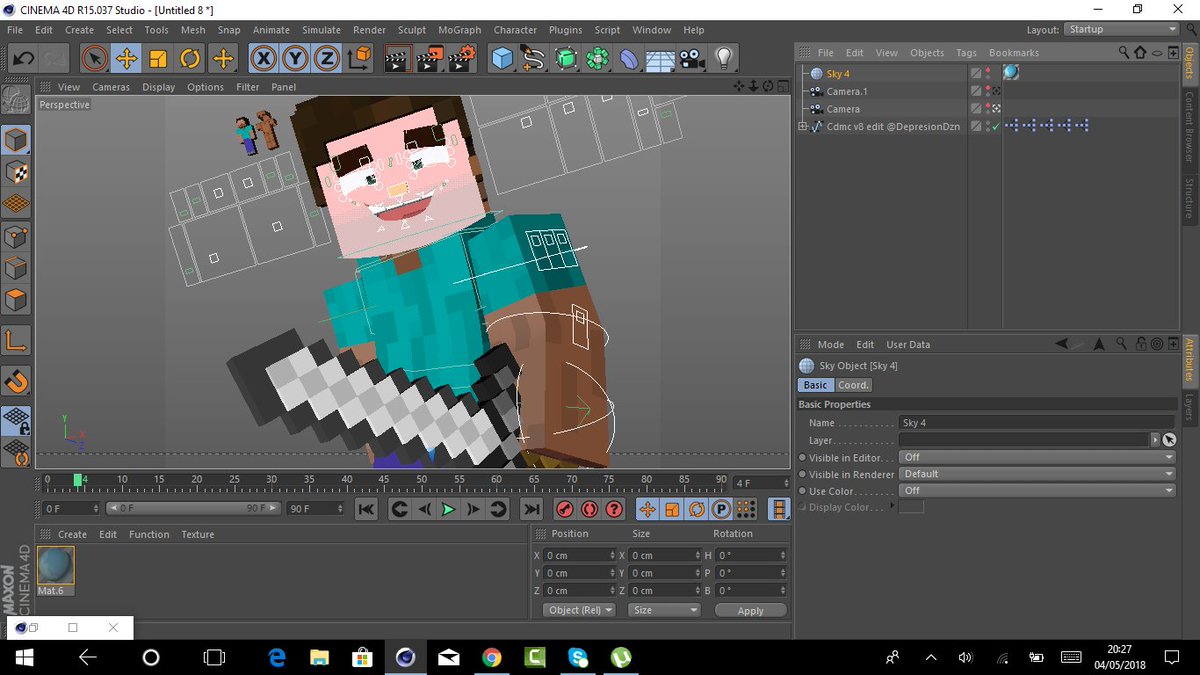Enable Texture mode checkered cube icon
This screenshot has width=1200, height=675.
point(16,172)
